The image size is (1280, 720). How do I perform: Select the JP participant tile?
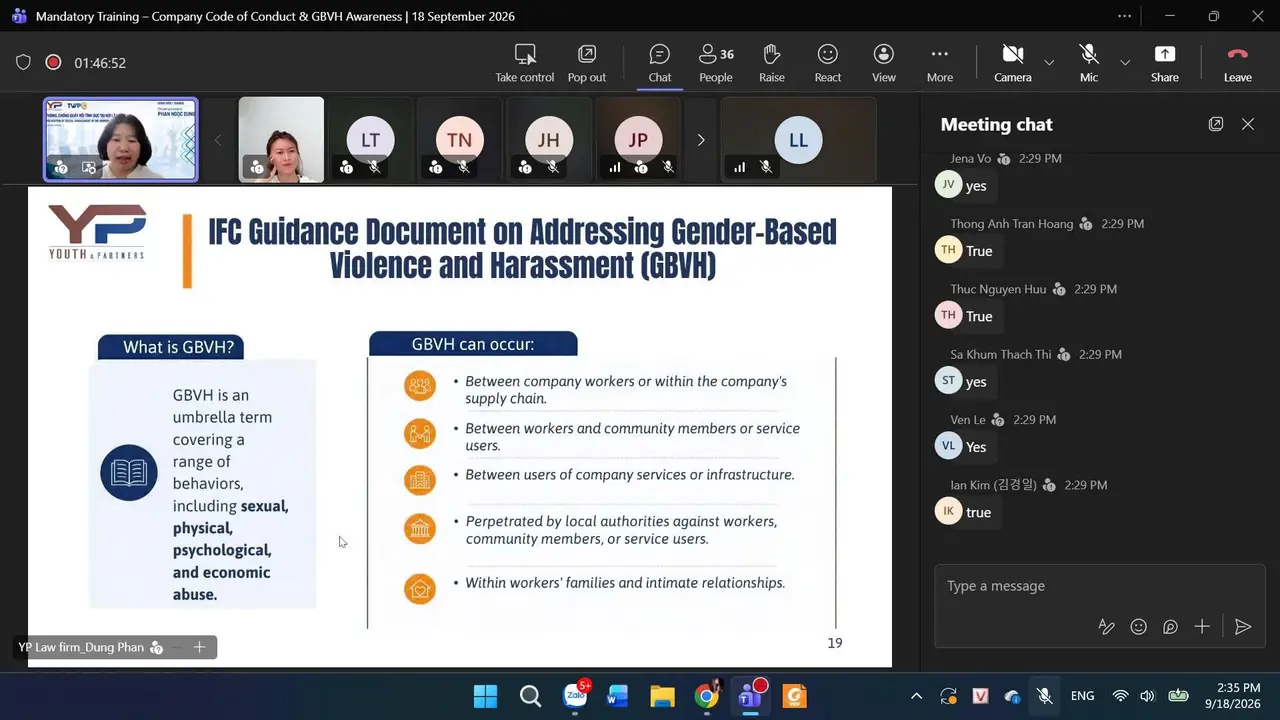click(x=638, y=140)
